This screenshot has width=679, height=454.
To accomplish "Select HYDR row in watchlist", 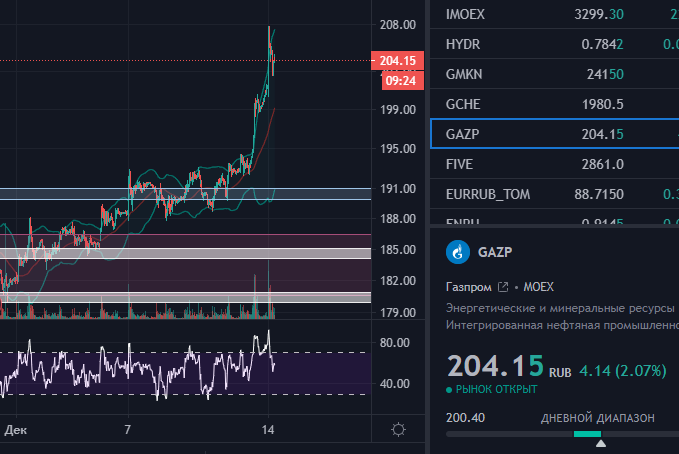I will tap(554, 44).
